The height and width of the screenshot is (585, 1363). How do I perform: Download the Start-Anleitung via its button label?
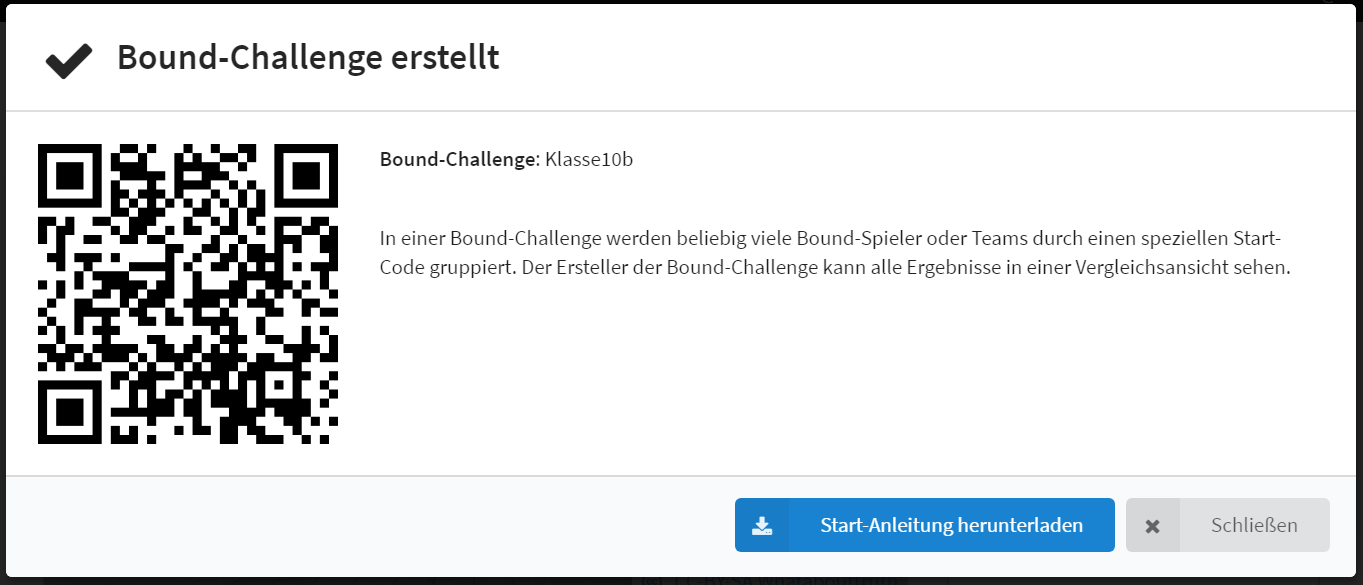pos(951,525)
